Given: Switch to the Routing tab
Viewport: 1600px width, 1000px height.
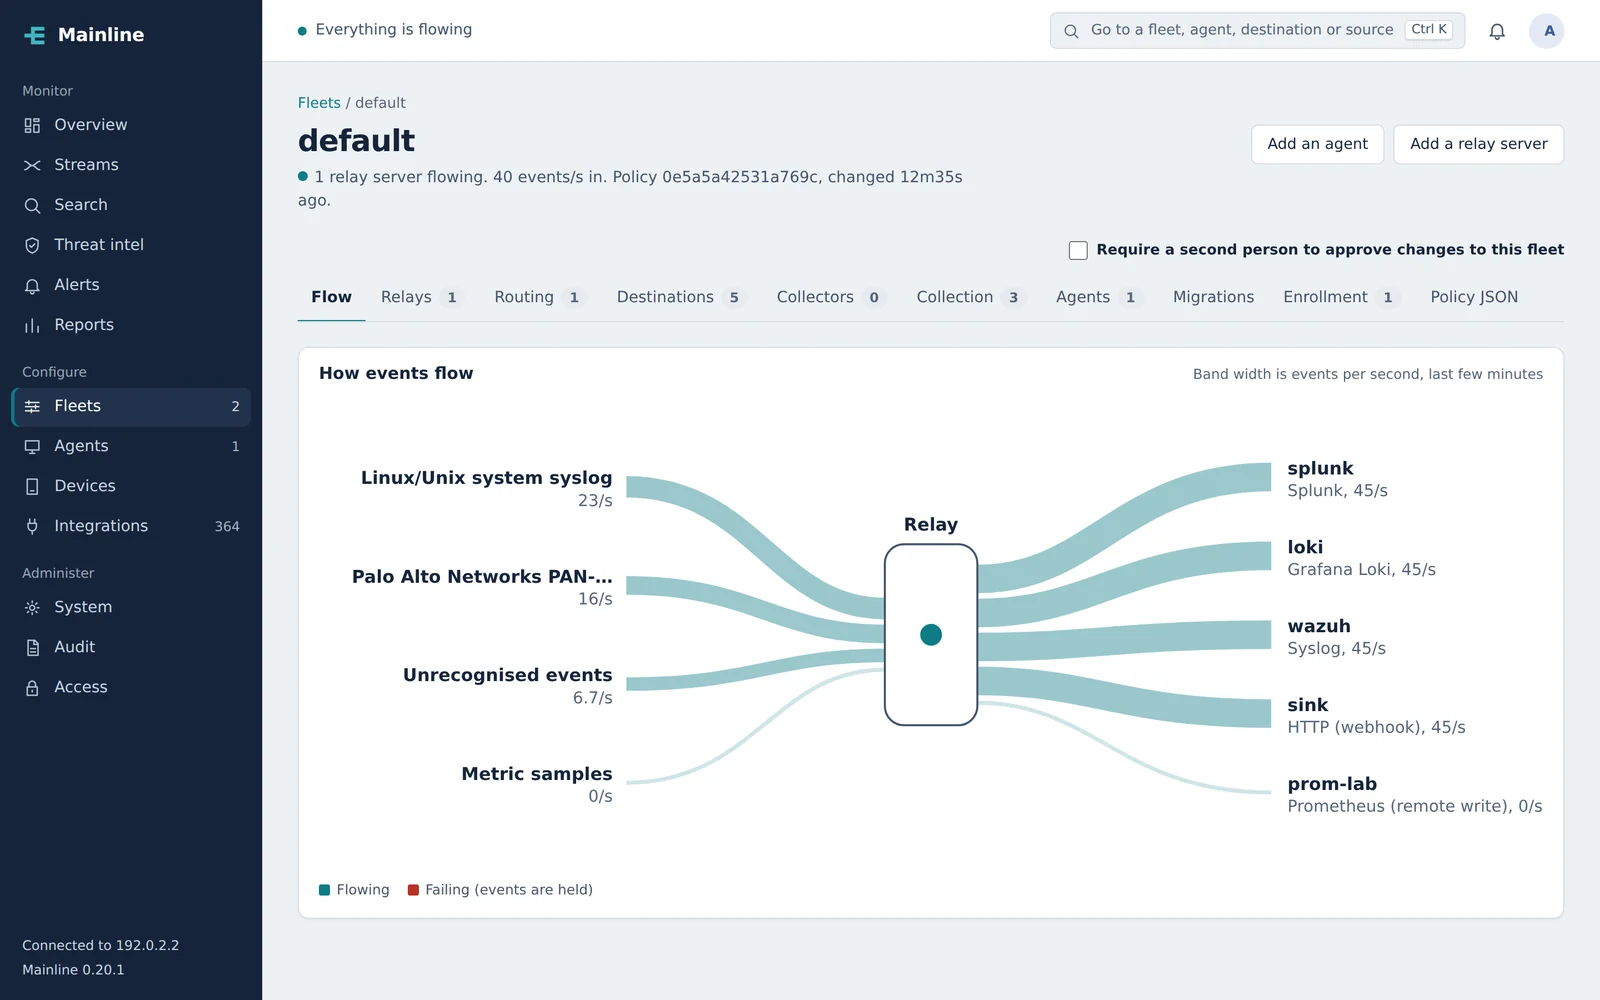Looking at the screenshot, I should pyautogui.click(x=538, y=297).
